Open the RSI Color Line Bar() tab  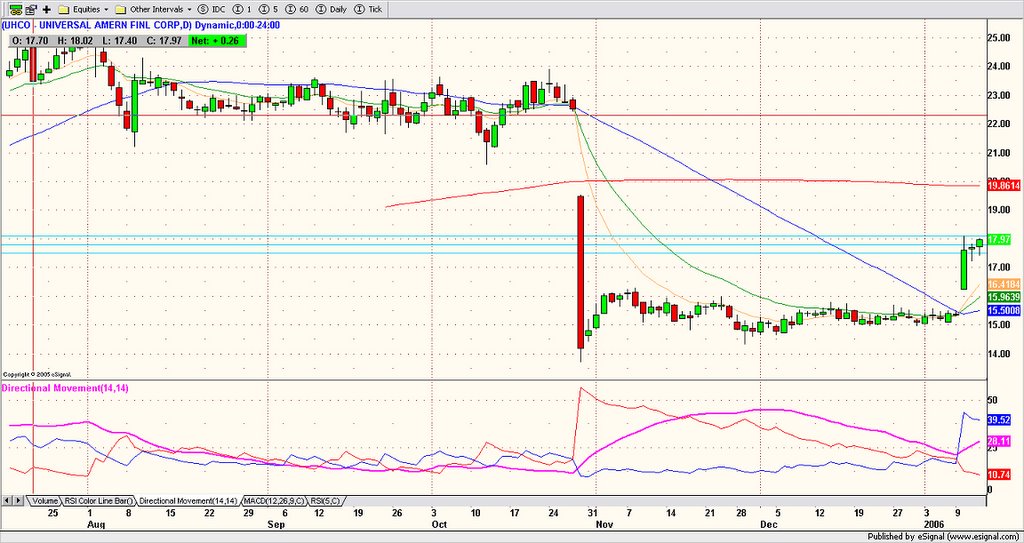99,501
